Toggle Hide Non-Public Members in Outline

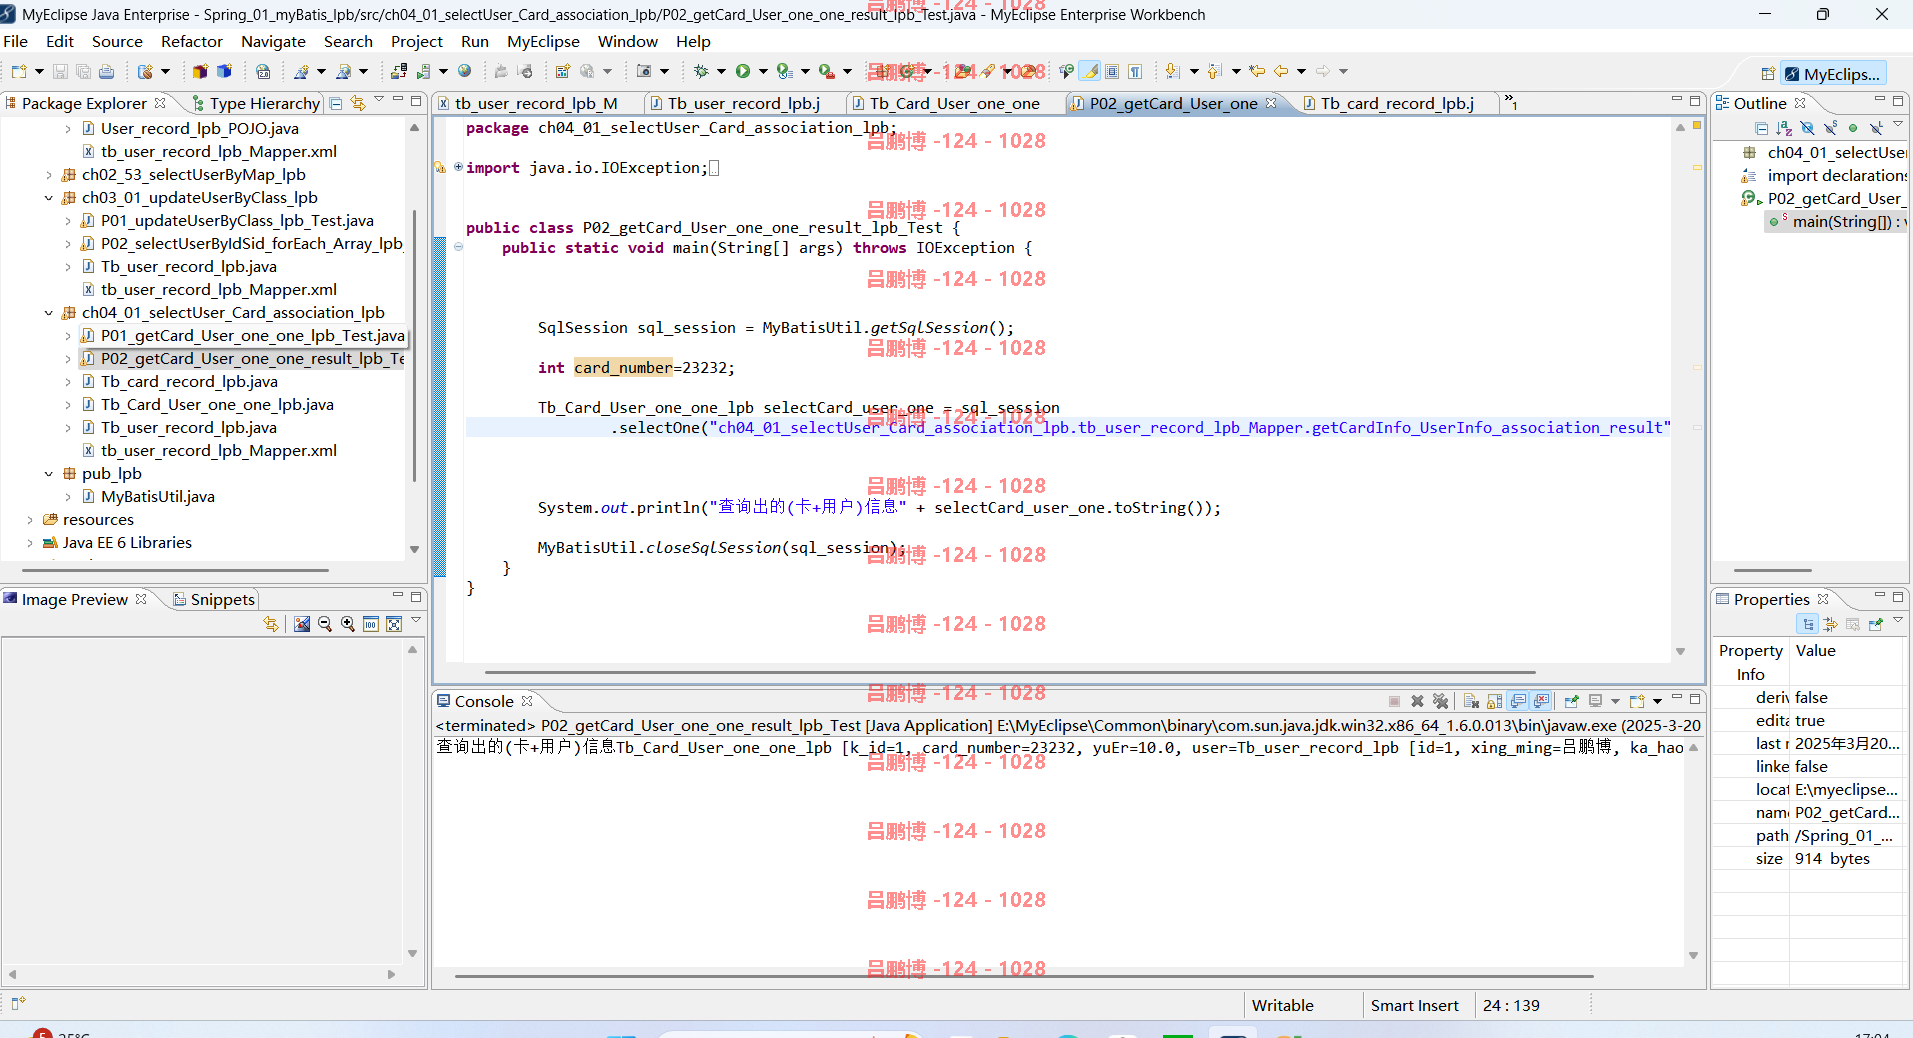click(x=1853, y=128)
